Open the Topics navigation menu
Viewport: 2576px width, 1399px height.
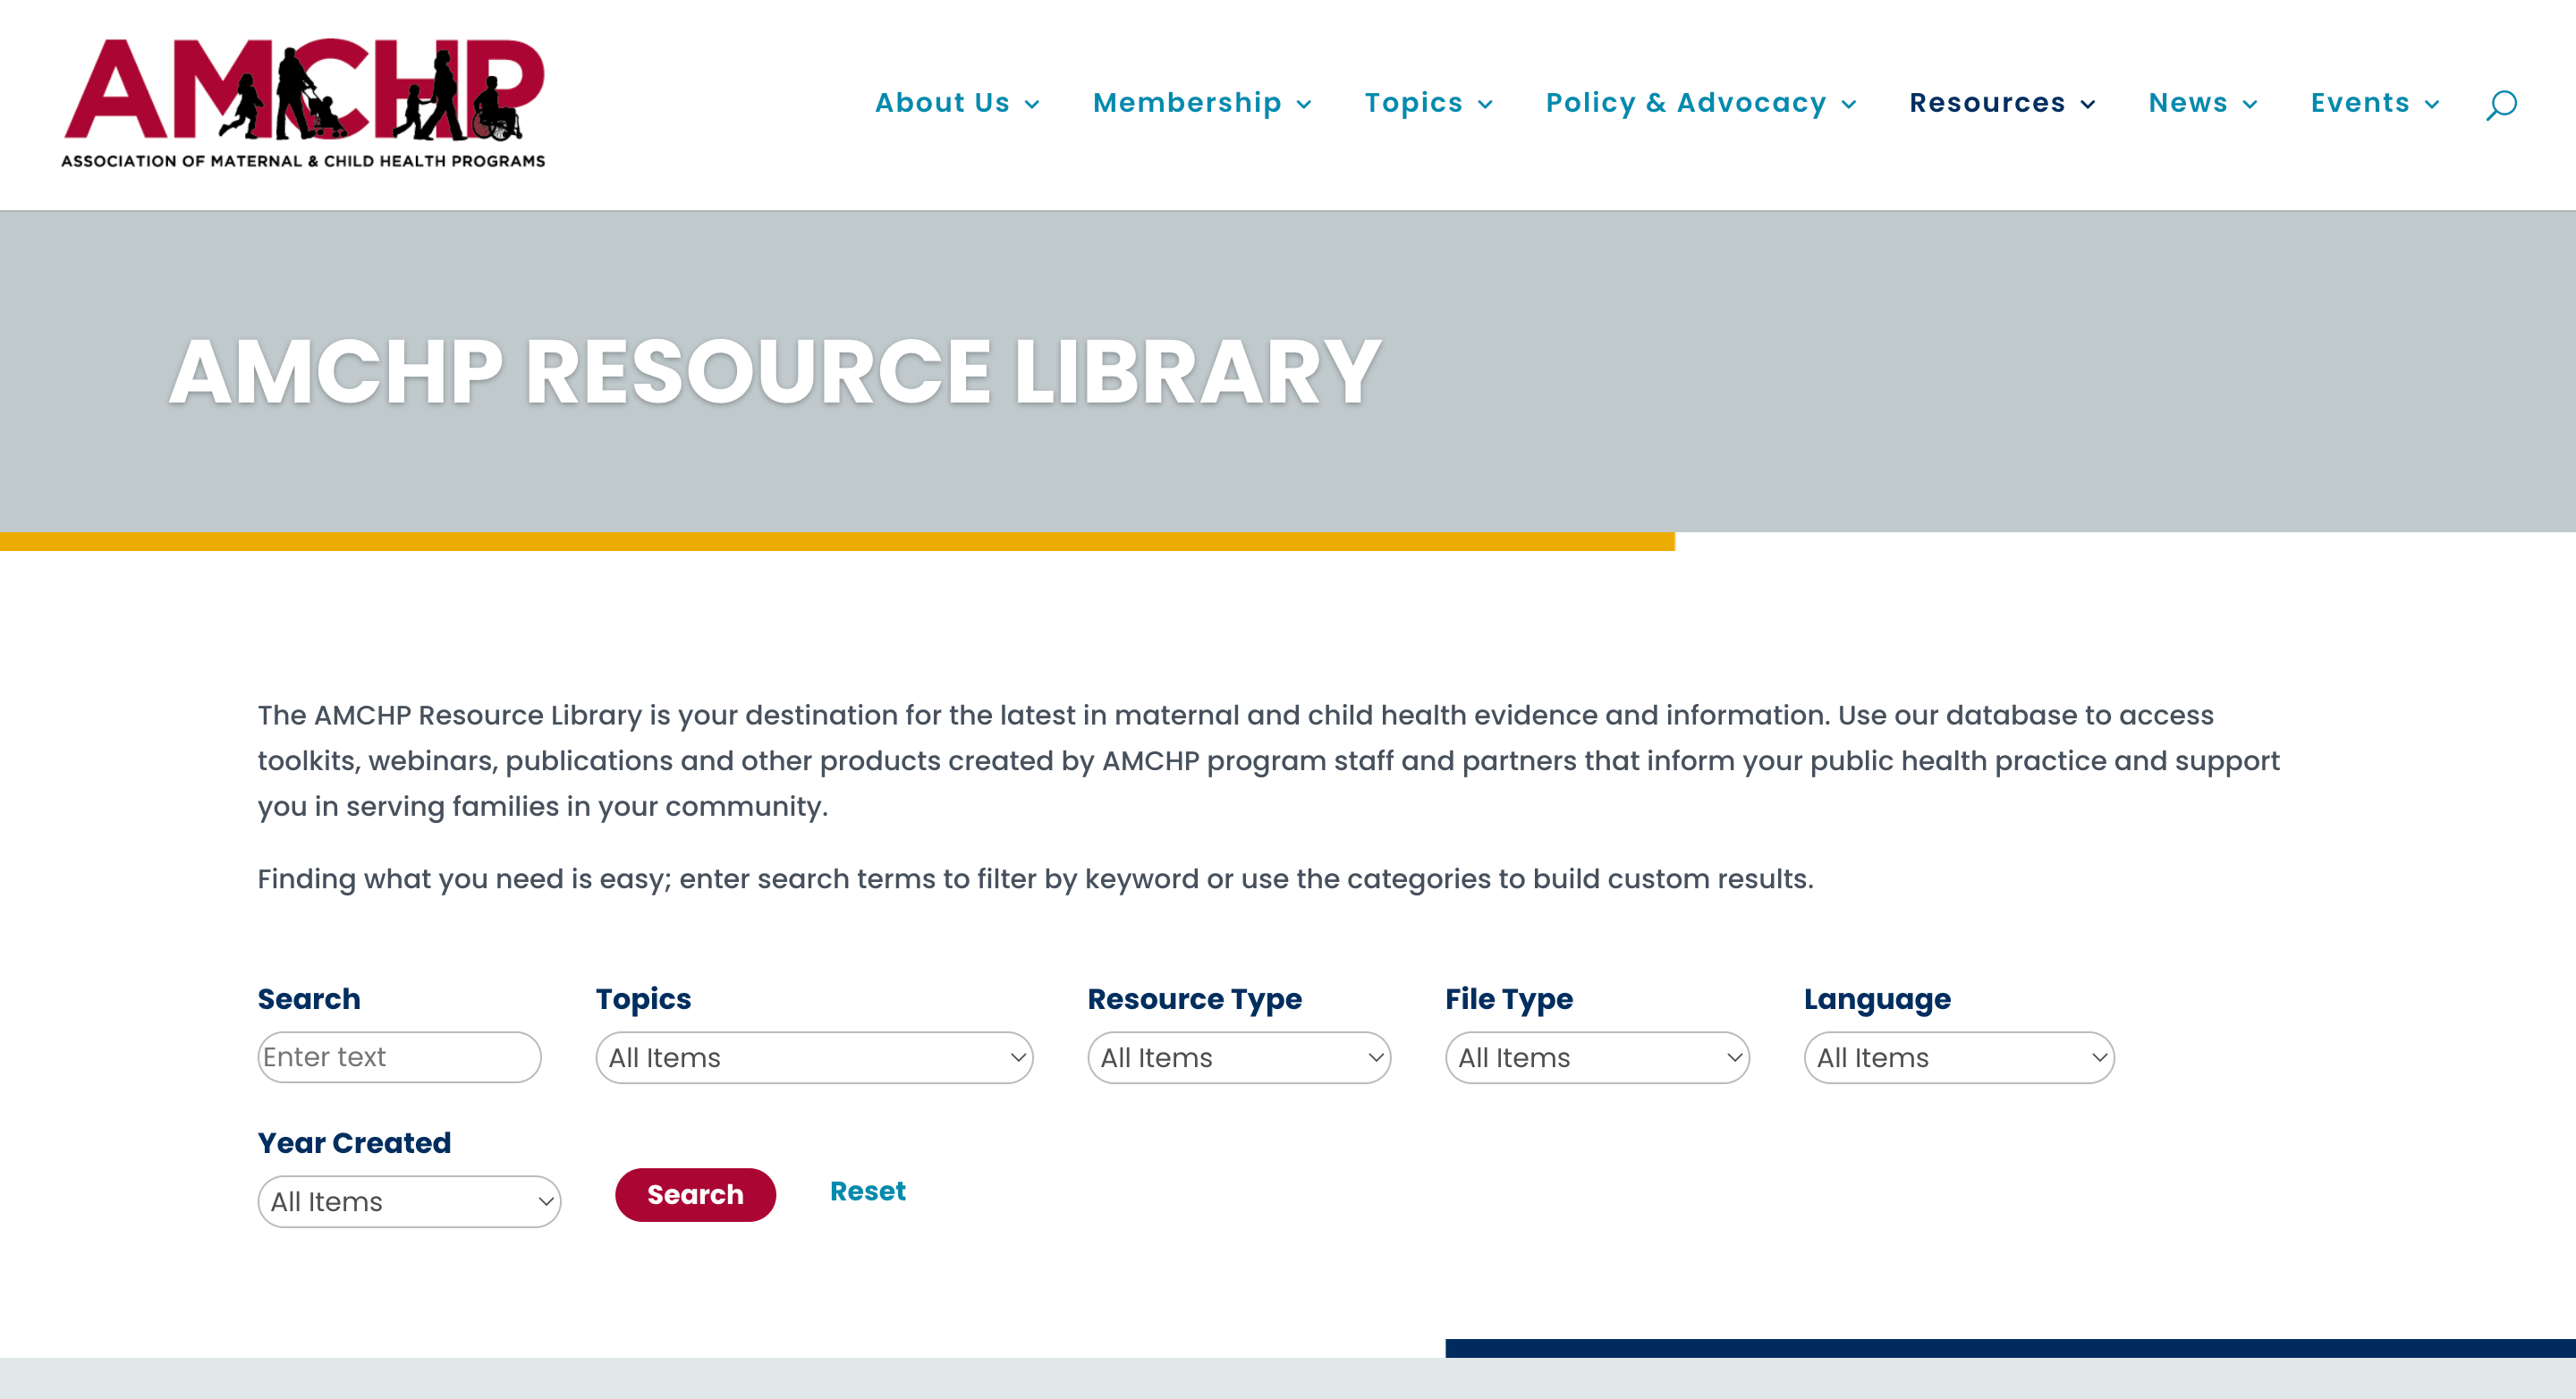coord(1428,103)
